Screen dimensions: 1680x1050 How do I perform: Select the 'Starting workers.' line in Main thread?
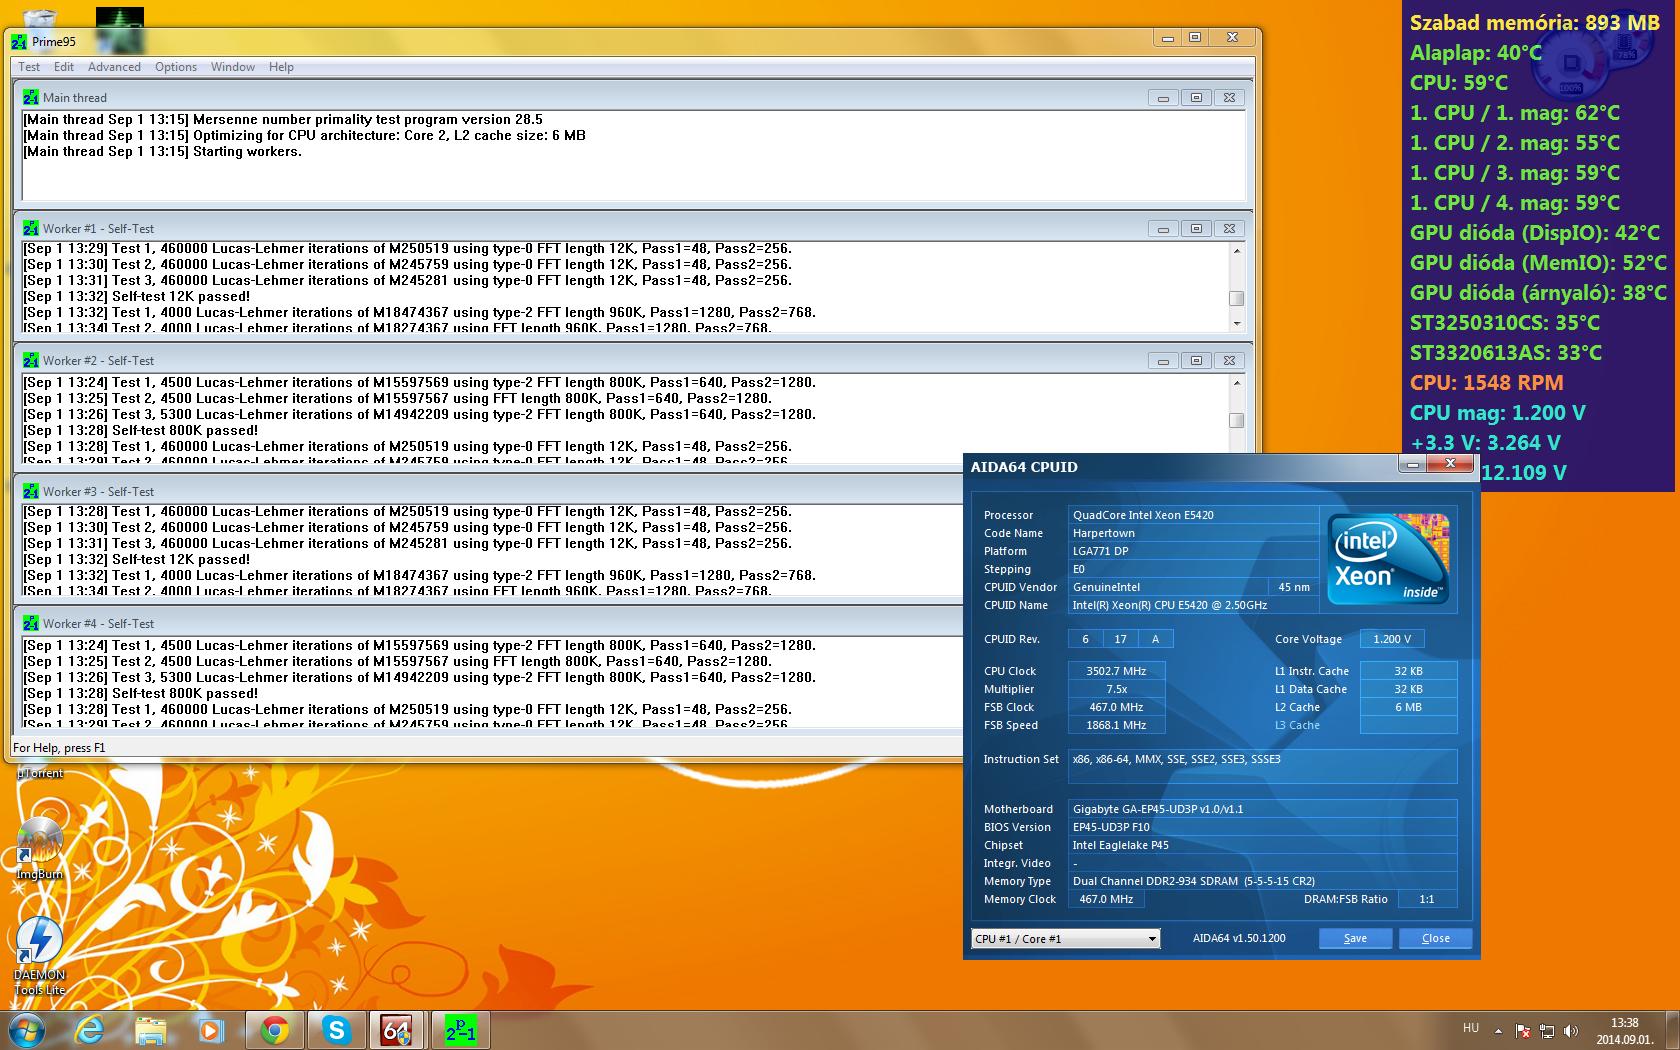pos(162,152)
